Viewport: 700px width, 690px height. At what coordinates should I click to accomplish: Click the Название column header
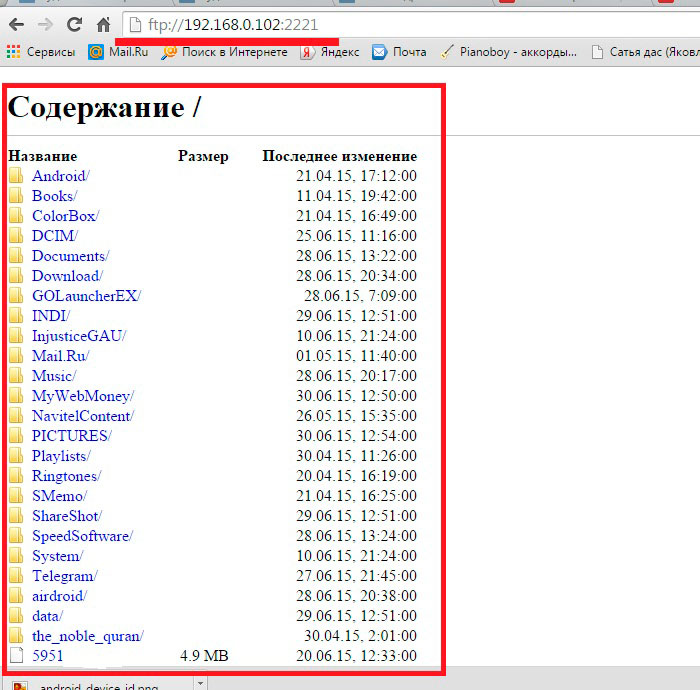pyautogui.click(x=43, y=156)
